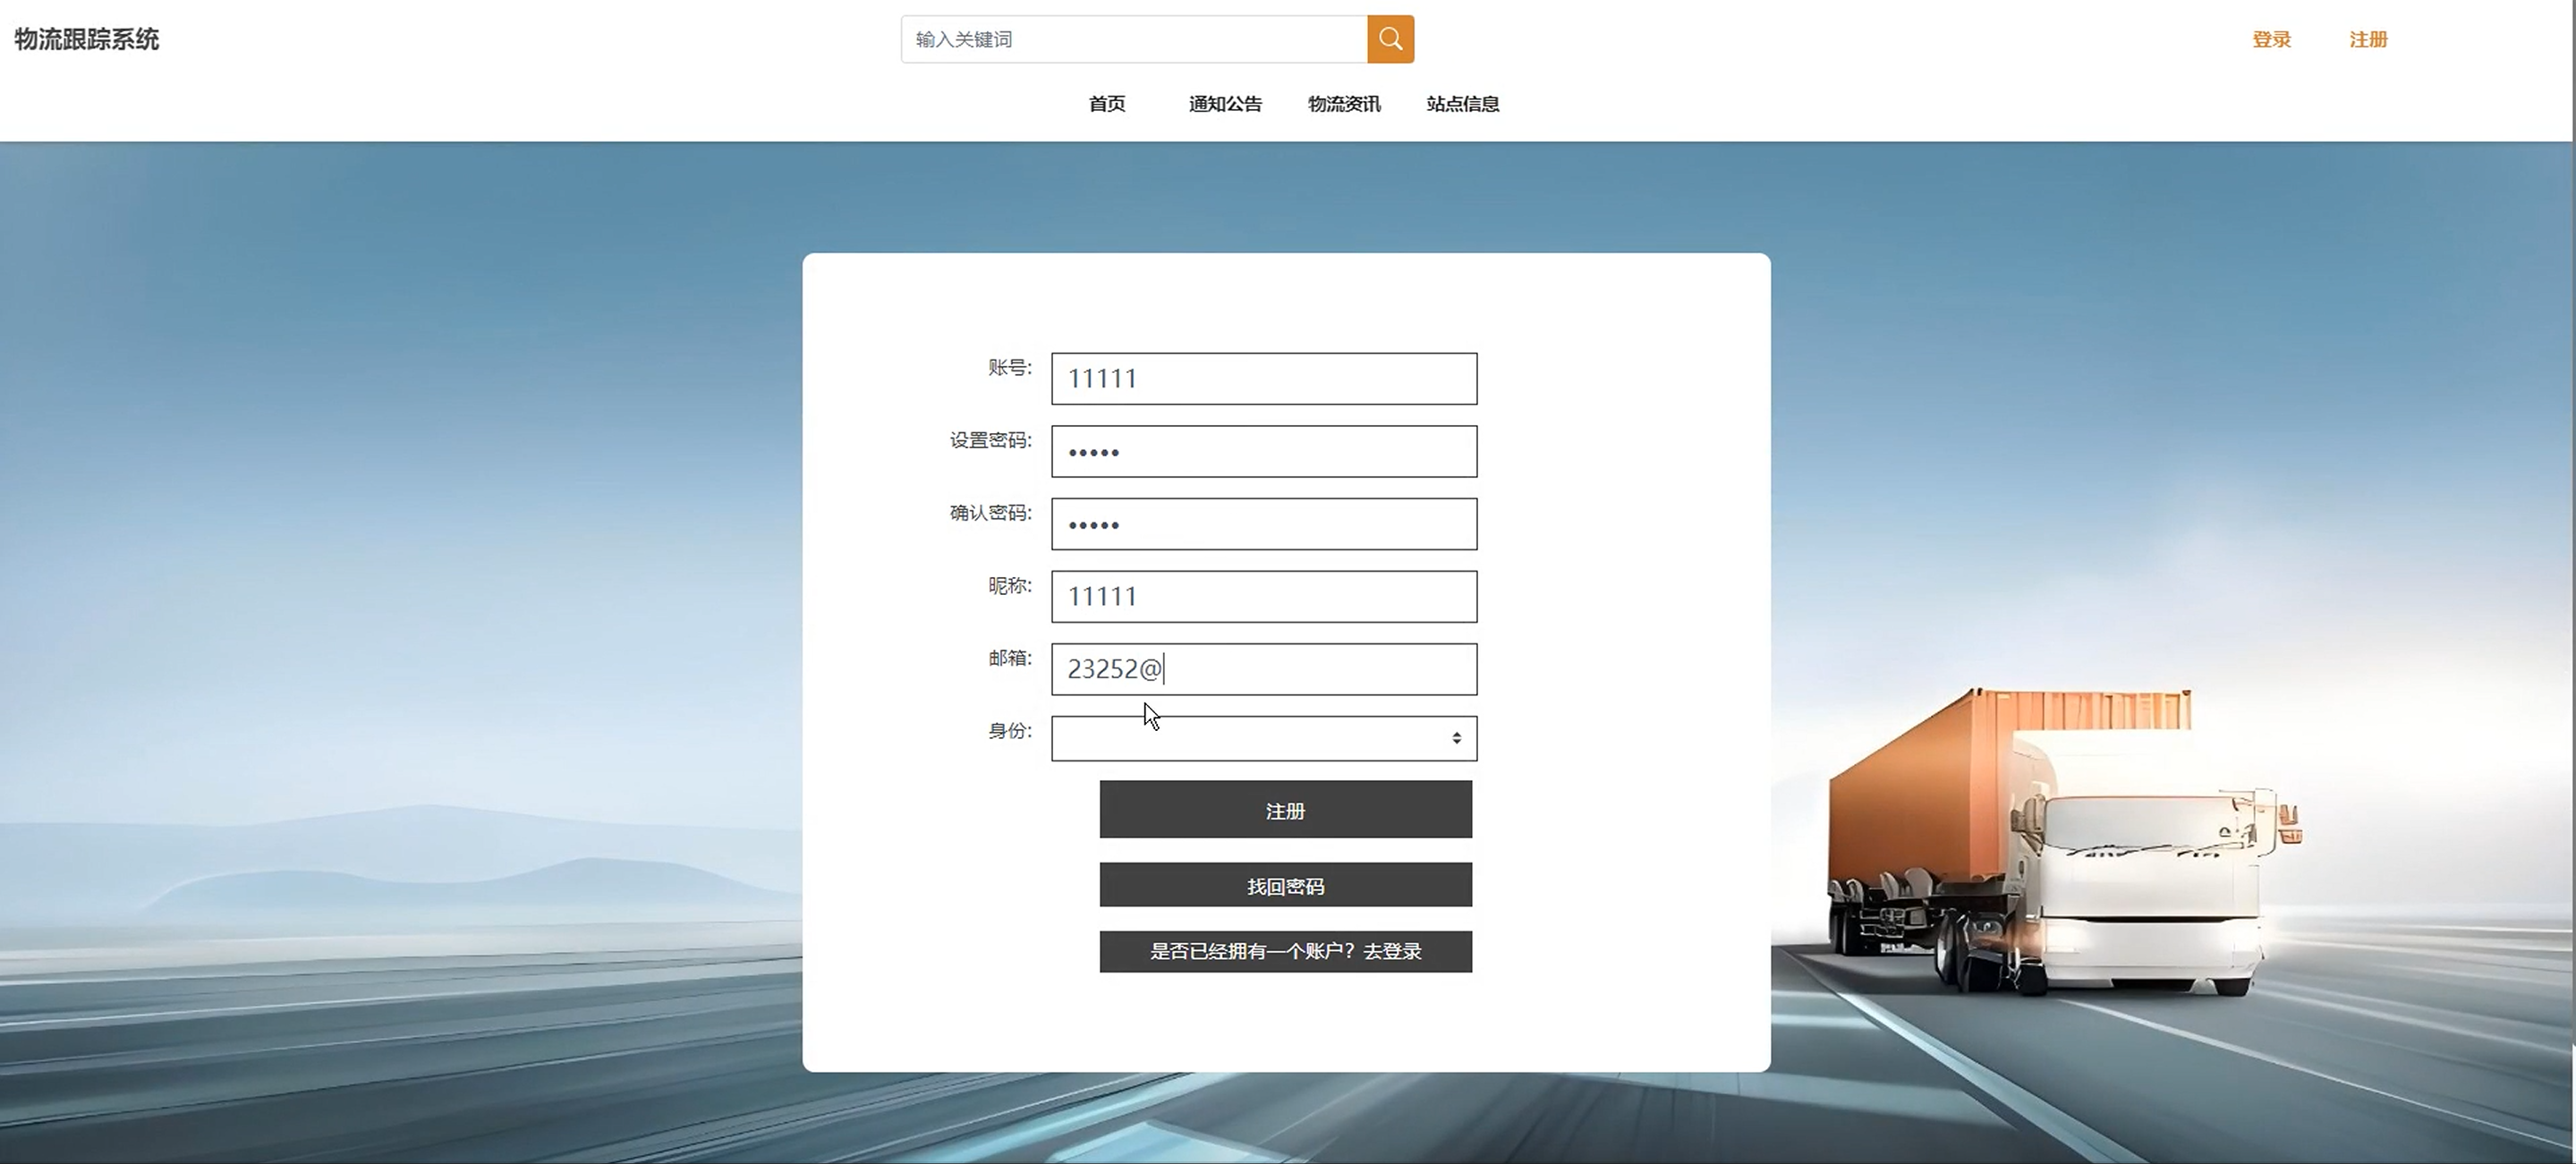2576x1164 pixels.
Task: Focus the 账号 input field
Action: pos(1263,379)
